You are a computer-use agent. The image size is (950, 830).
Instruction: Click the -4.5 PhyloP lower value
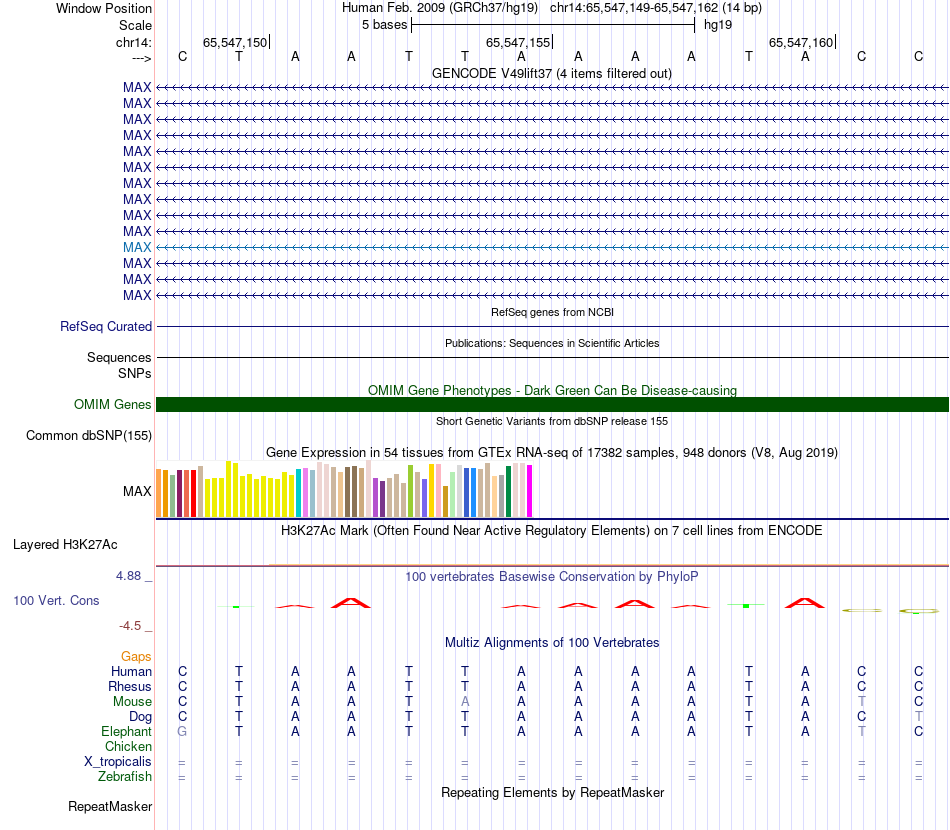point(130,626)
